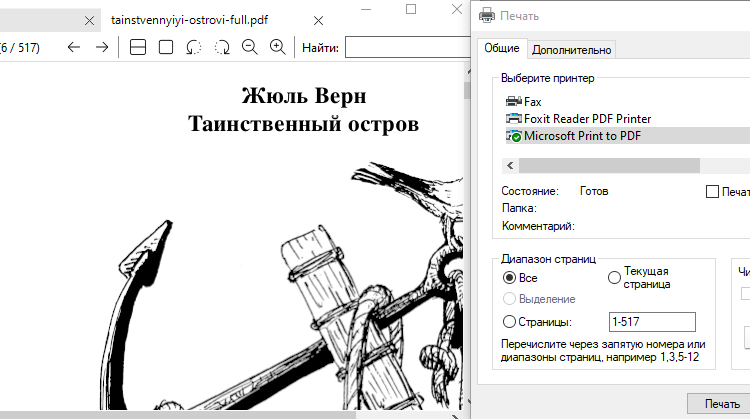
Task: Click the printer icon in Печать title
Action: pos(487,15)
